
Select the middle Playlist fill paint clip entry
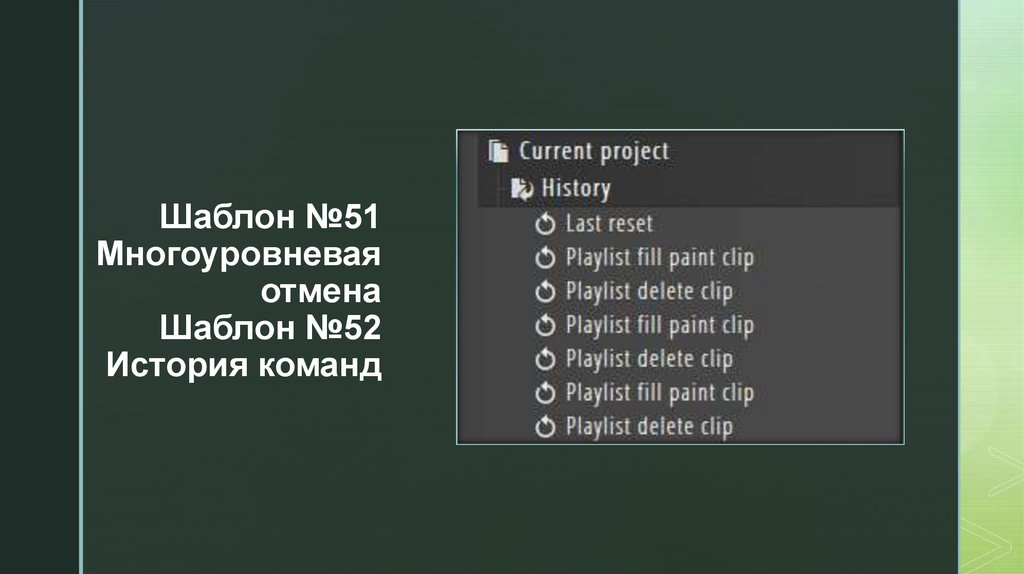(x=659, y=326)
